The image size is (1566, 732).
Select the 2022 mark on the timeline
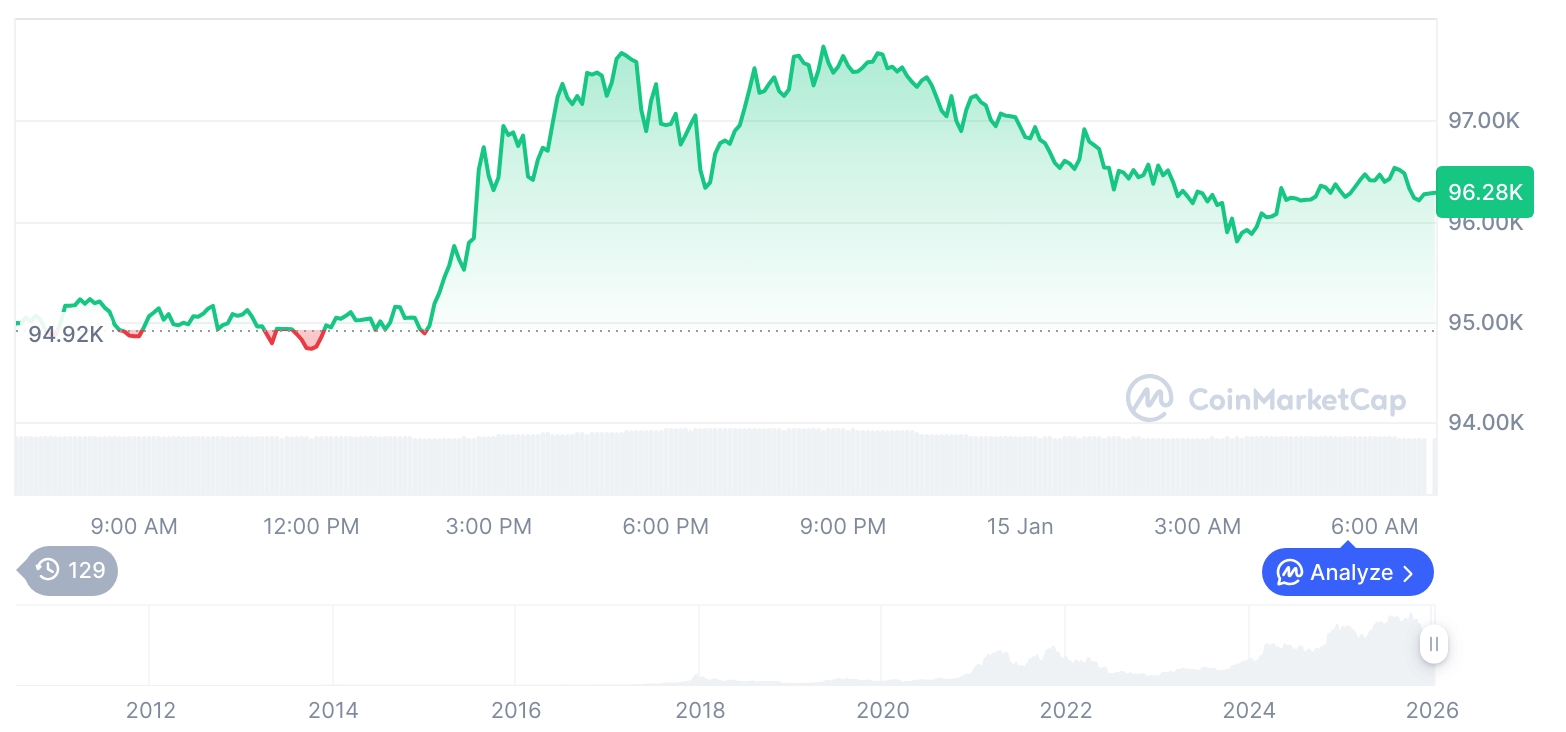(x=1066, y=710)
